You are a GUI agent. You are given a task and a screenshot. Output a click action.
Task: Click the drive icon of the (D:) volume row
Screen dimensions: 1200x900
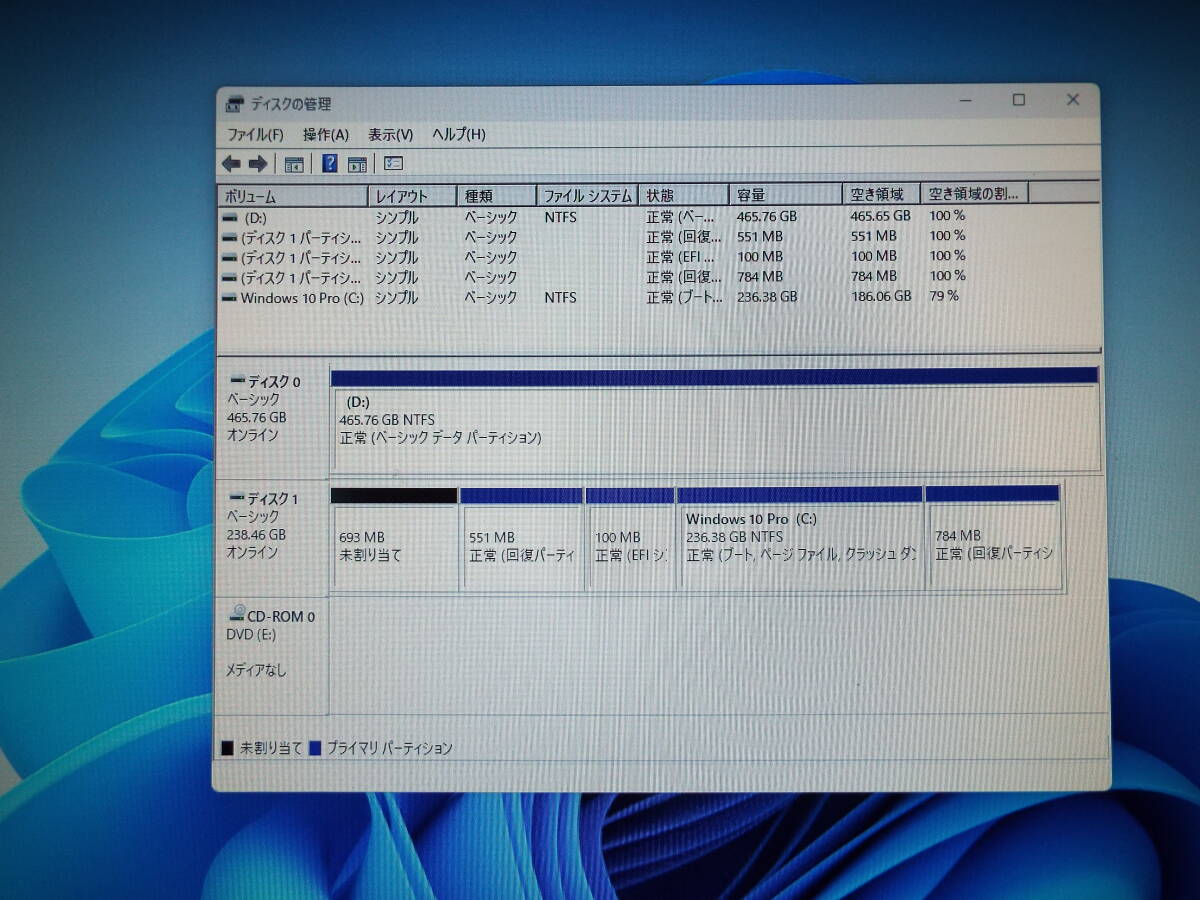pos(230,217)
